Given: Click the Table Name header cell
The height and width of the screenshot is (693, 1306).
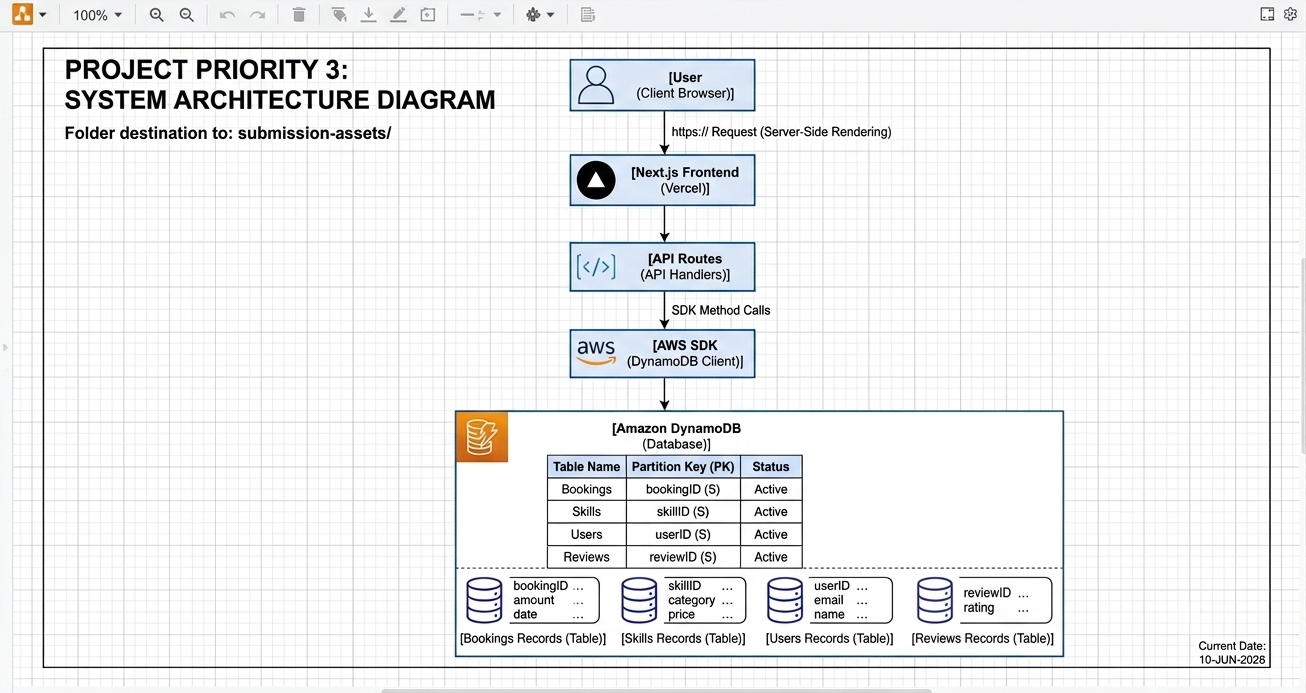Looking at the screenshot, I should pyautogui.click(x=586, y=467).
